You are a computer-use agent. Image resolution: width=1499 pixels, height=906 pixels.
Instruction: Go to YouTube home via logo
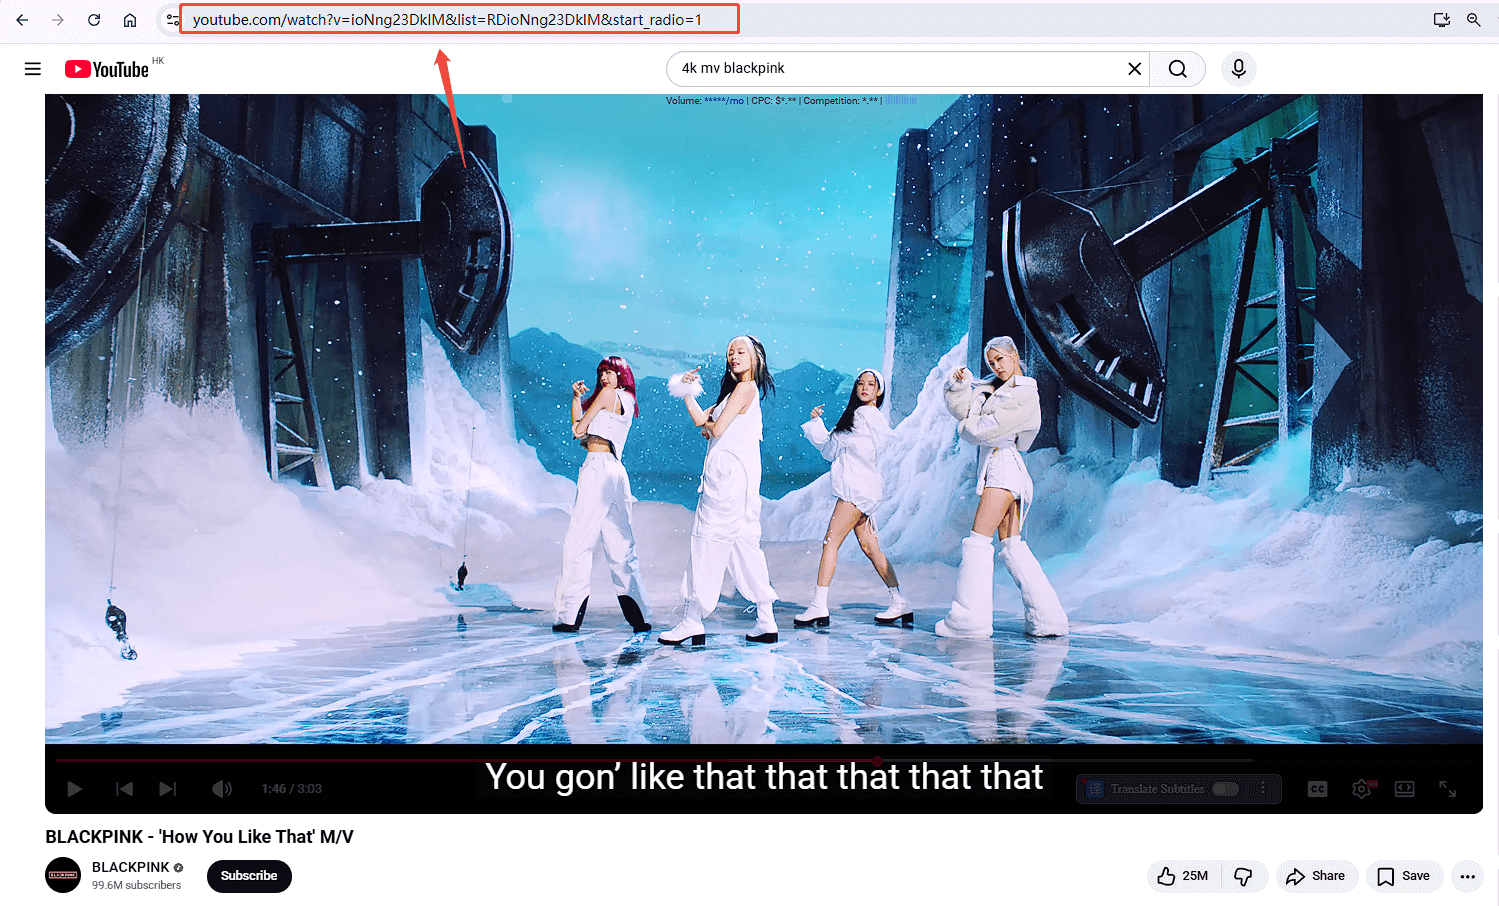(107, 69)
